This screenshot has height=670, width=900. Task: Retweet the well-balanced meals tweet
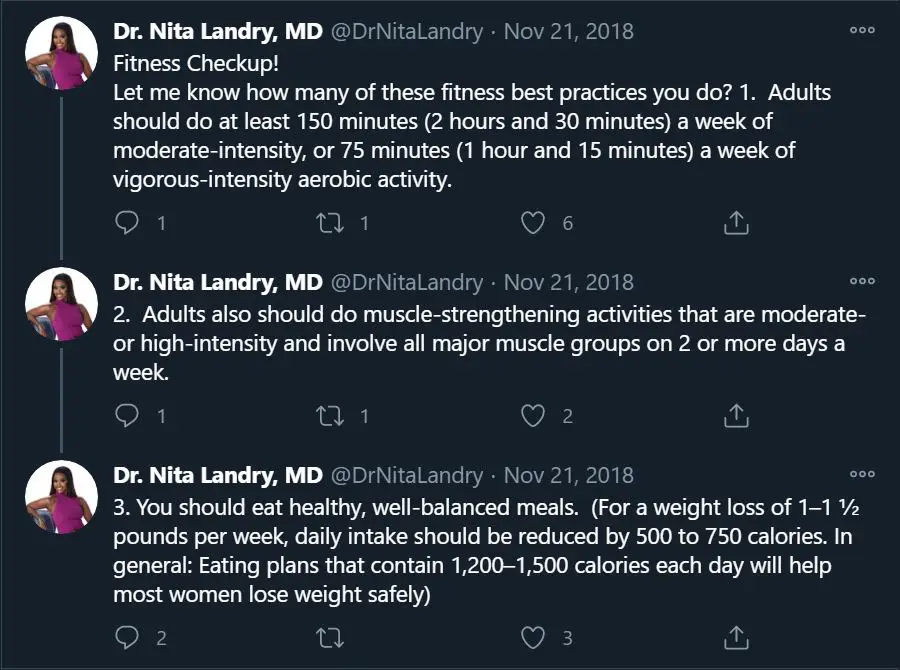pyautogui.click(x=330, y=637)
